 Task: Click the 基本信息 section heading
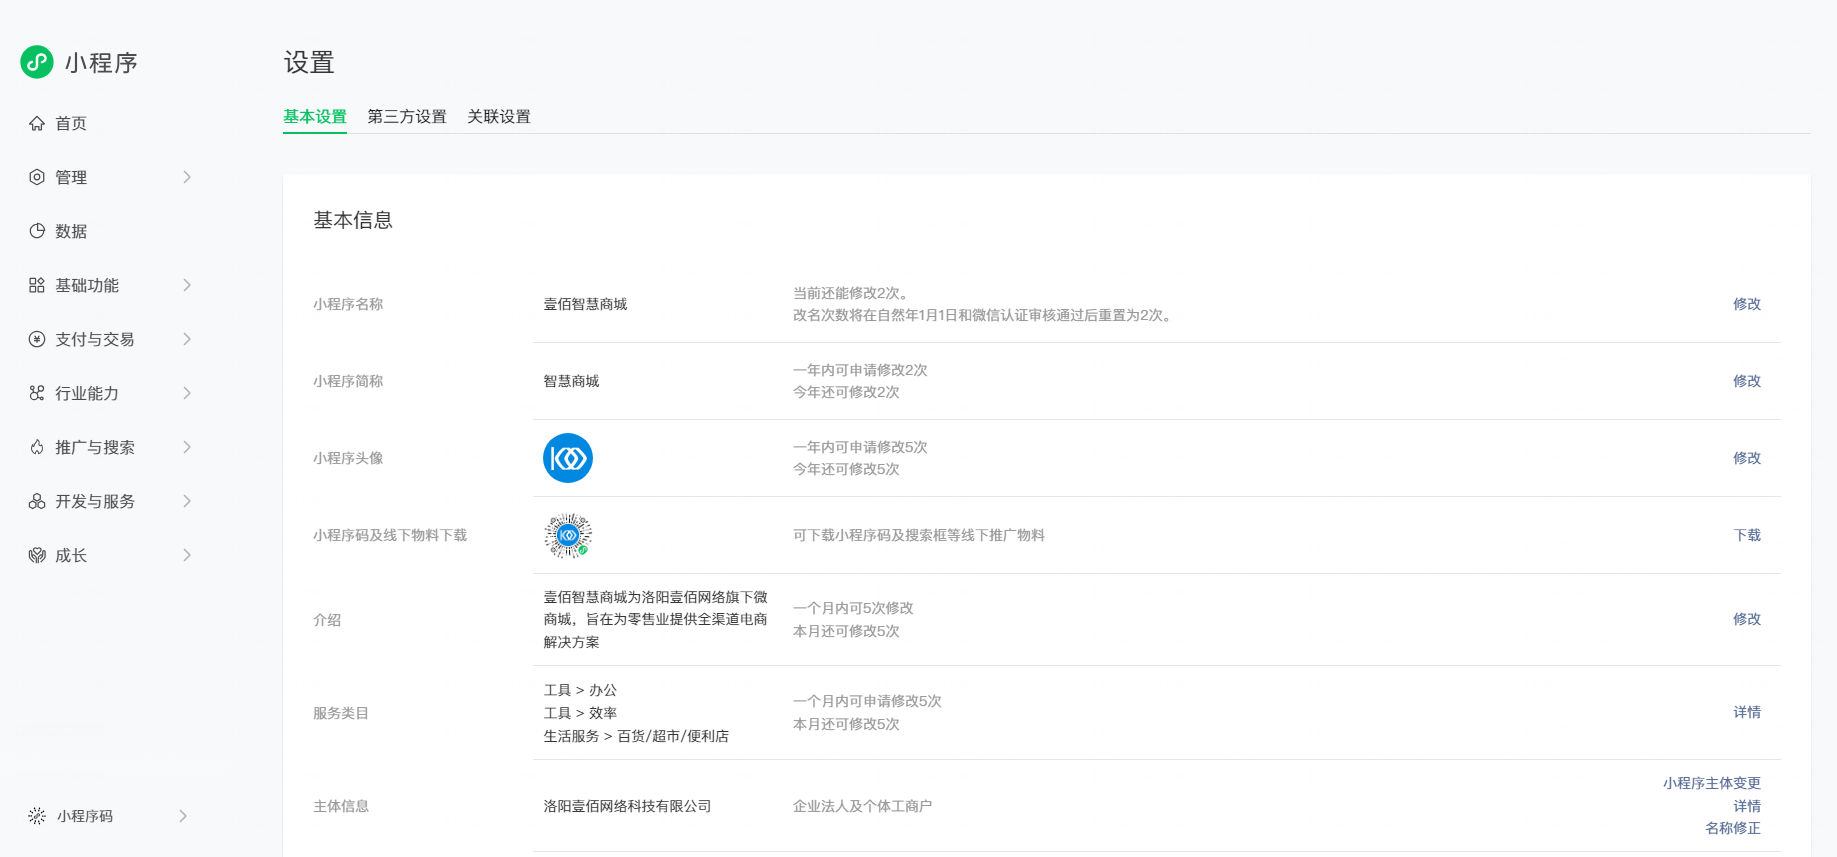(353, 220)
